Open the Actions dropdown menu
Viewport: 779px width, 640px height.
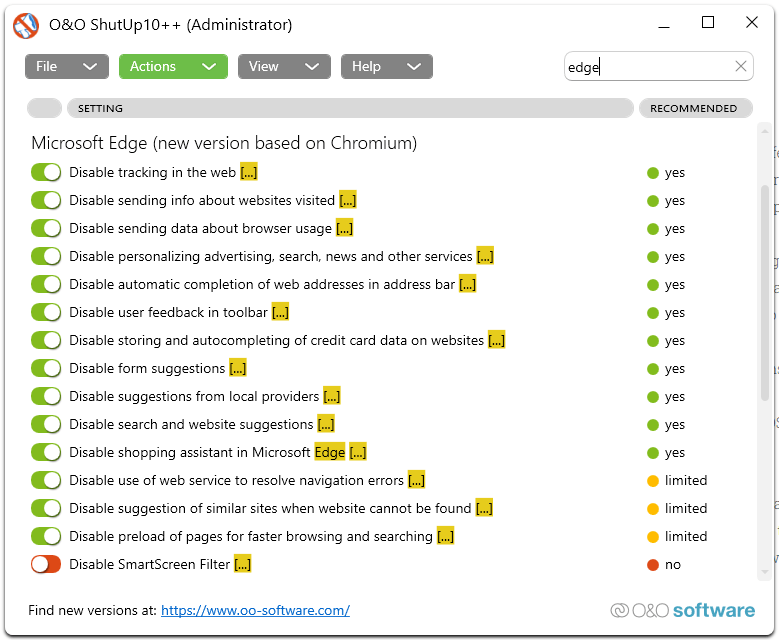click(173, 67)
